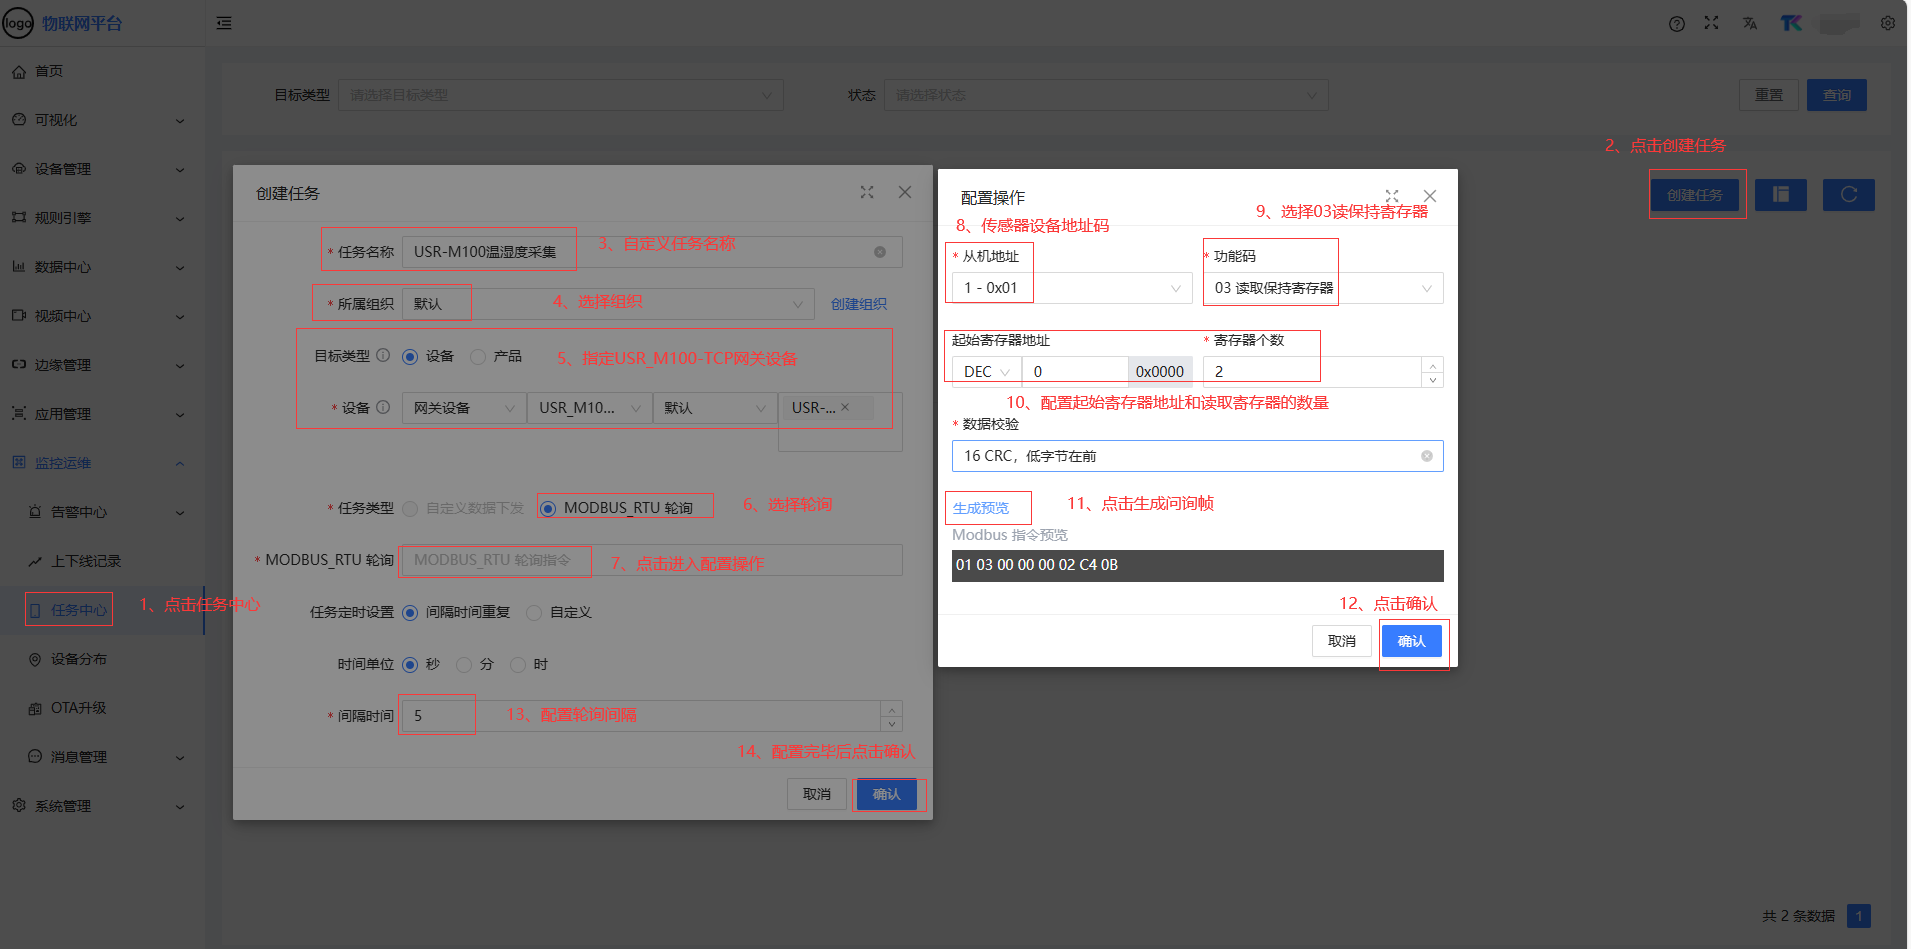Screen dimensions: 1911x949
Task: Select the 分 time unit radio option
Action: click(464, 665)
